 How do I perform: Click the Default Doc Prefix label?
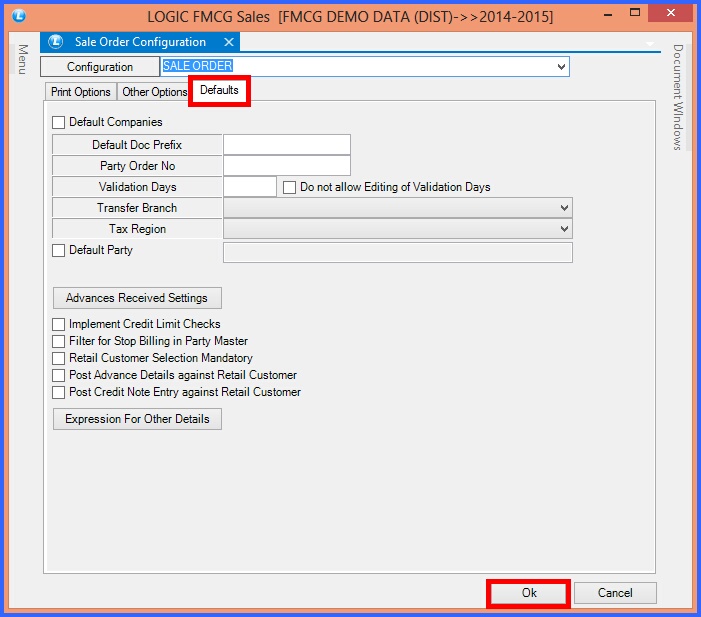(137, 145)
